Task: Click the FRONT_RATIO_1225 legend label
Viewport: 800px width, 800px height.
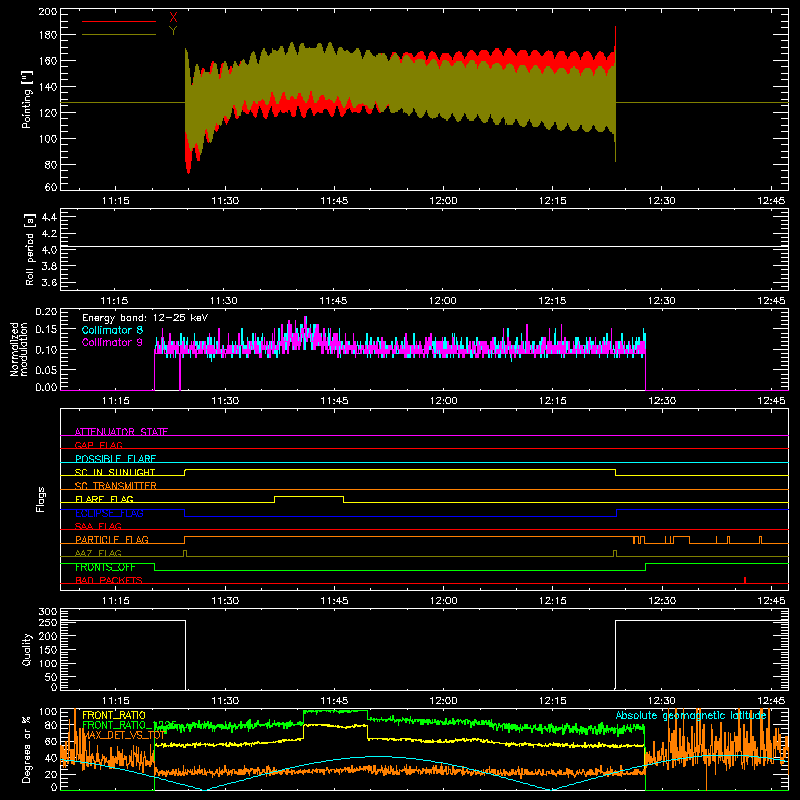Action: click(129, 725)
